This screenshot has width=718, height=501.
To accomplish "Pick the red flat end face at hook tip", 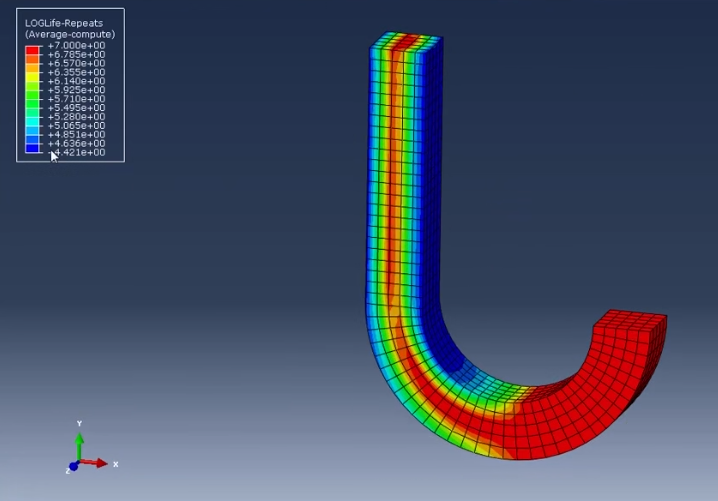I will click(x=630, y=321).
